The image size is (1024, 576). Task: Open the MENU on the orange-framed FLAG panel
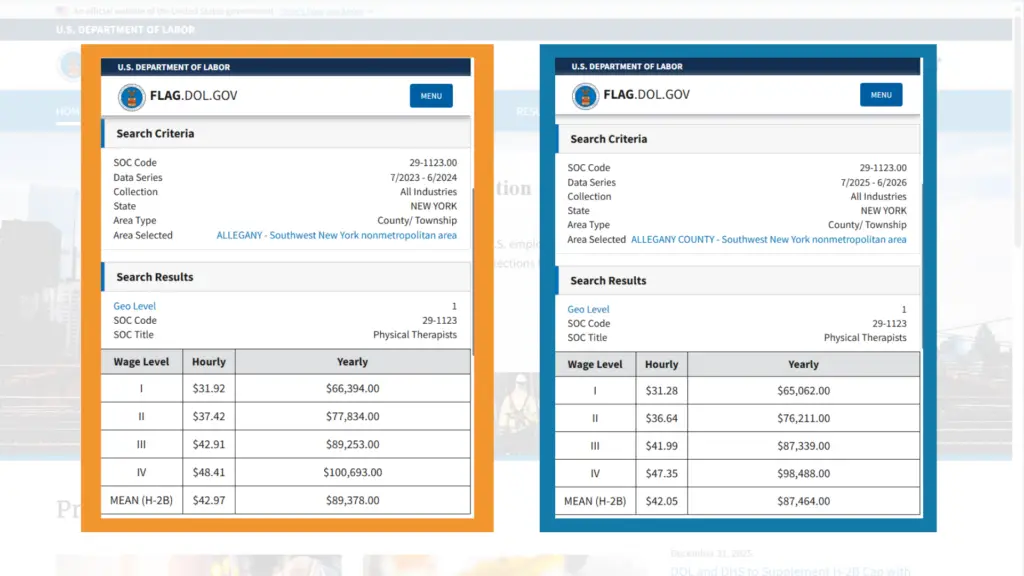431,96
